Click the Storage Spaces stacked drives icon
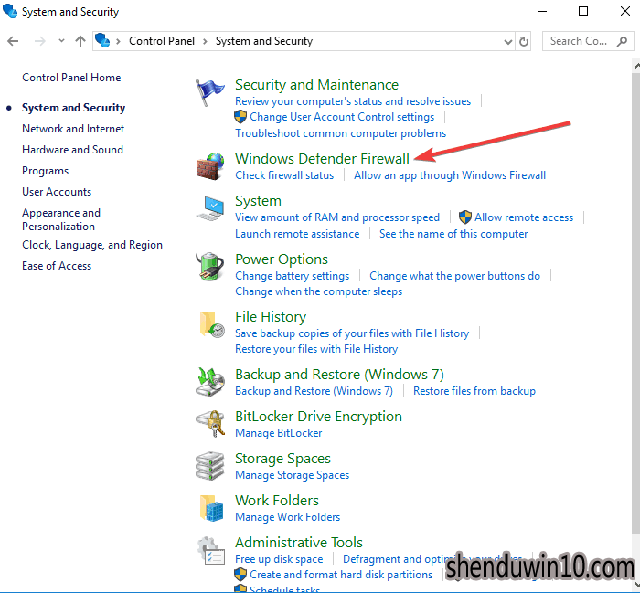 (x=210, y=466)
